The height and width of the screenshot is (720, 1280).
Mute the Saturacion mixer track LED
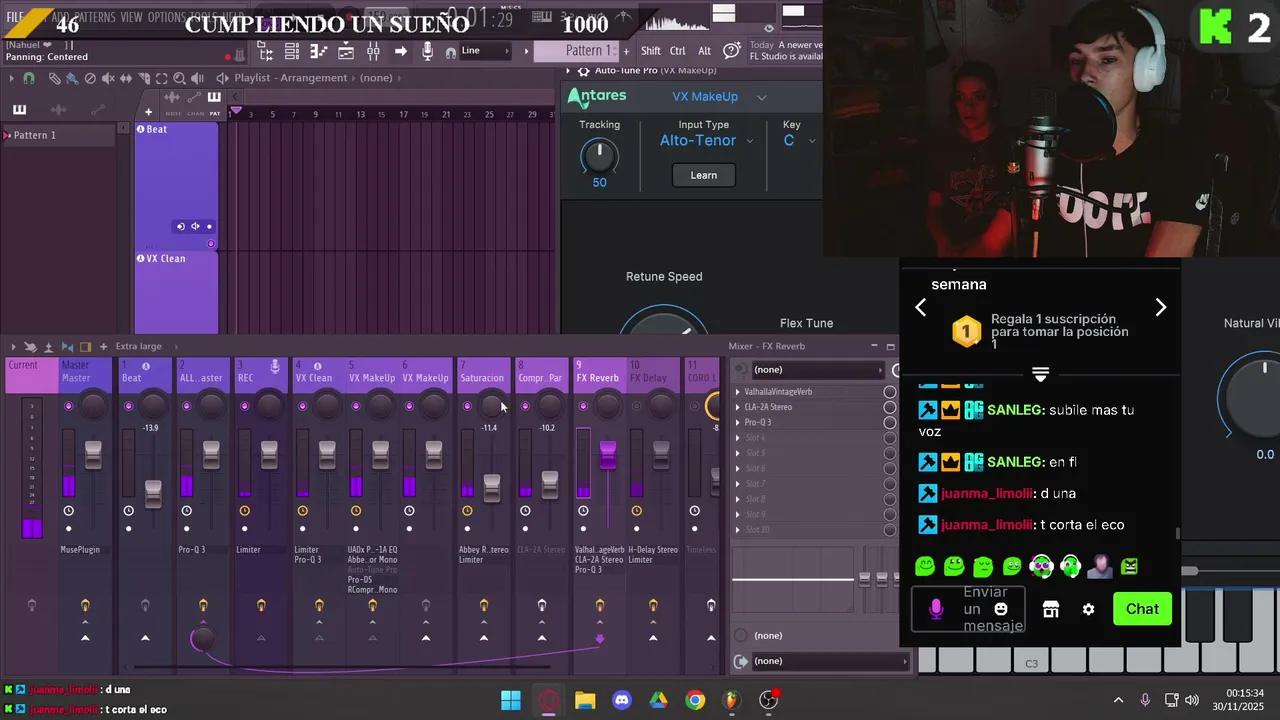click(x=467, y=406)
